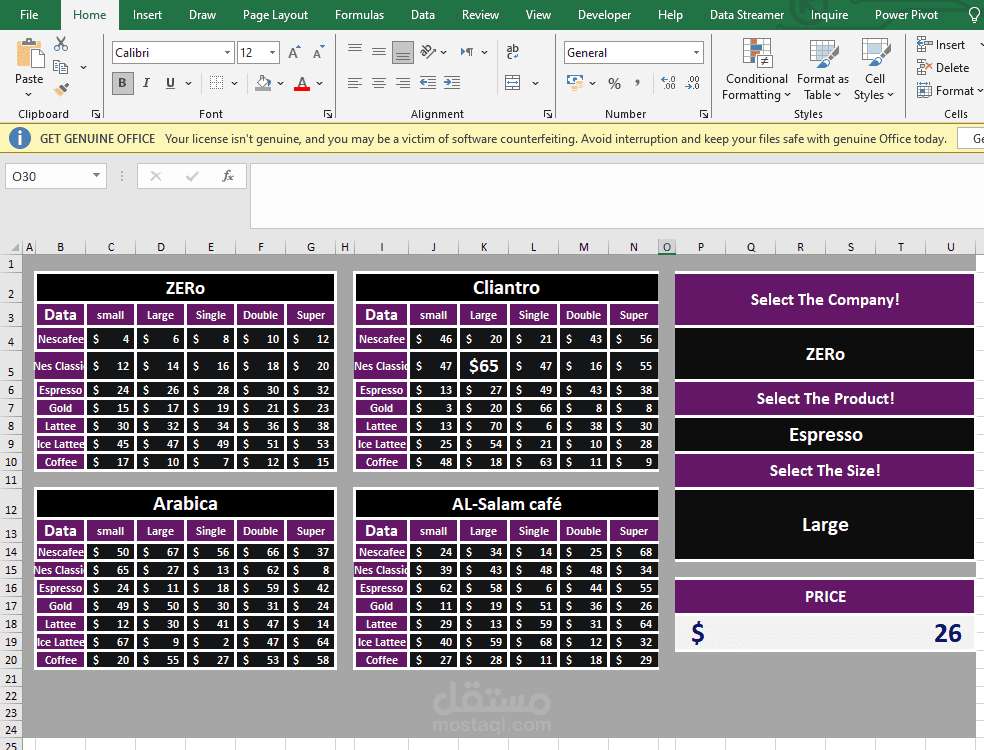The image size is (984, 750).
Task: Apply Comma Style format
Action: point(638,83)
